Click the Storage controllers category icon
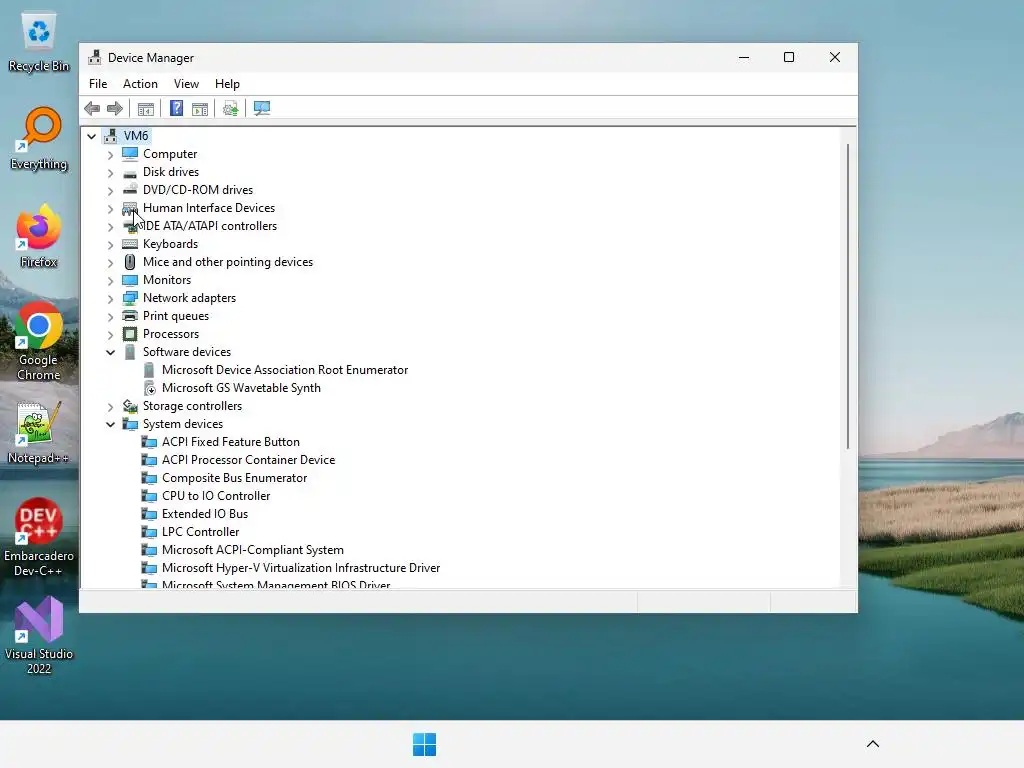 point(130,406)
